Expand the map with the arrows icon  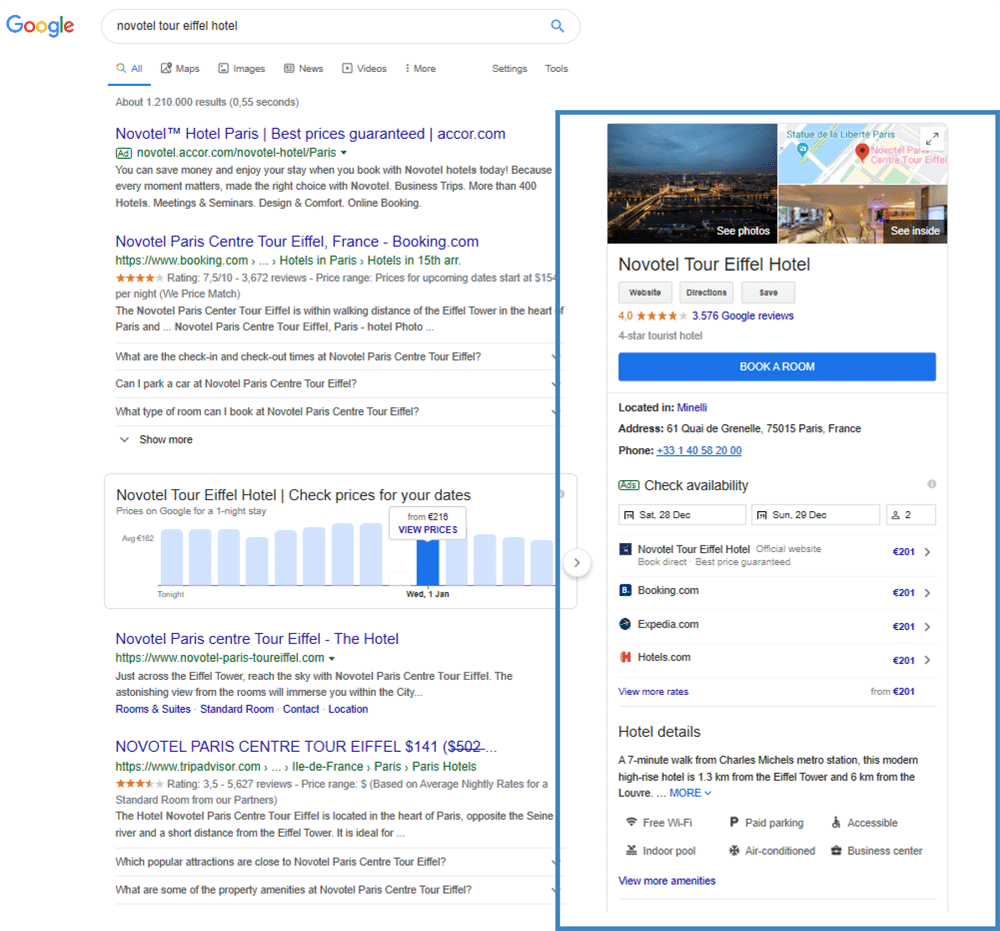[932, 138]
